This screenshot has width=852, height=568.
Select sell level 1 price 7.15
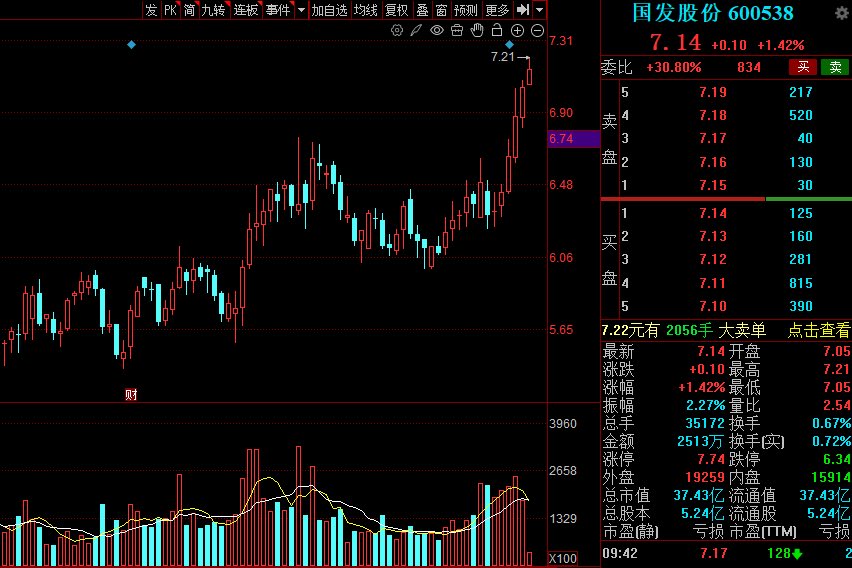(712, 185)
